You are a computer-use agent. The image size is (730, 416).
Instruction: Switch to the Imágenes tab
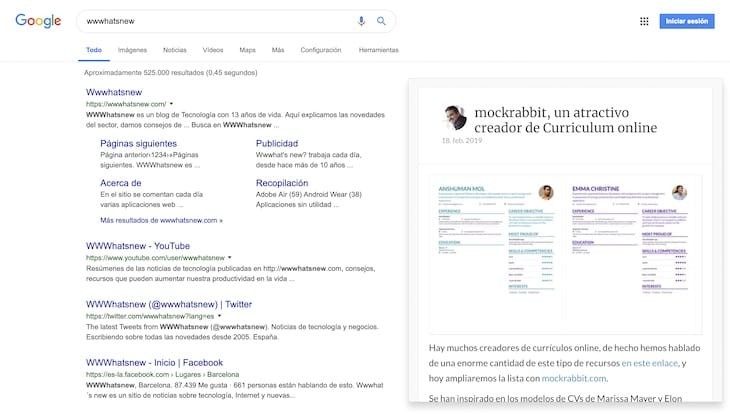click(x=132, y=50)
